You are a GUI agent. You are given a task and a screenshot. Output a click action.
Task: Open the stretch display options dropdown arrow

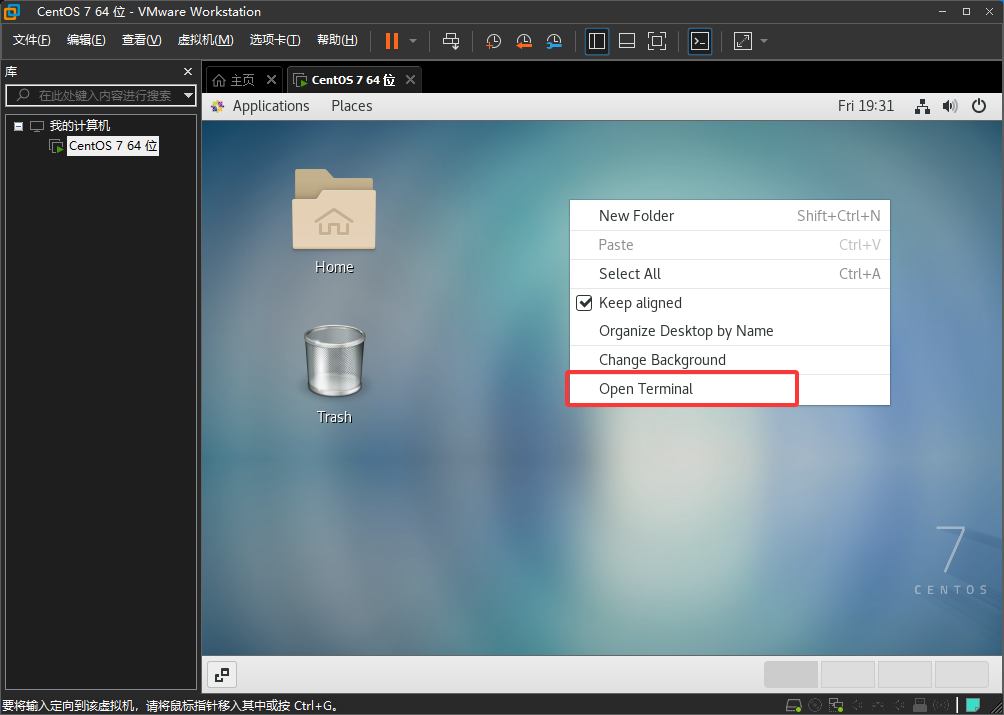[x=764, y=41]
